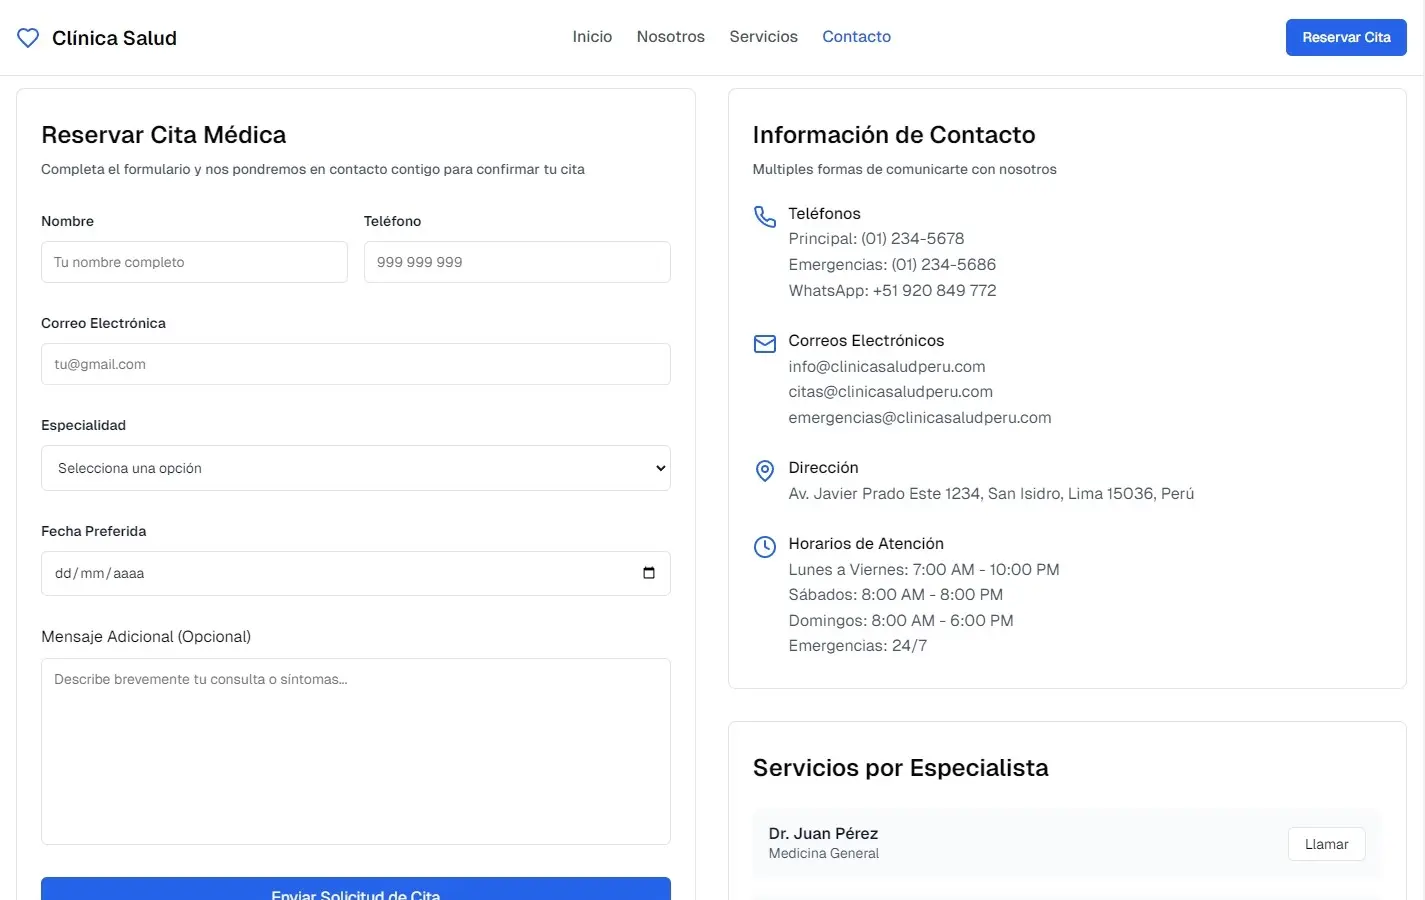
Task: Click into the Teléfono field
Action: (517, 262)
